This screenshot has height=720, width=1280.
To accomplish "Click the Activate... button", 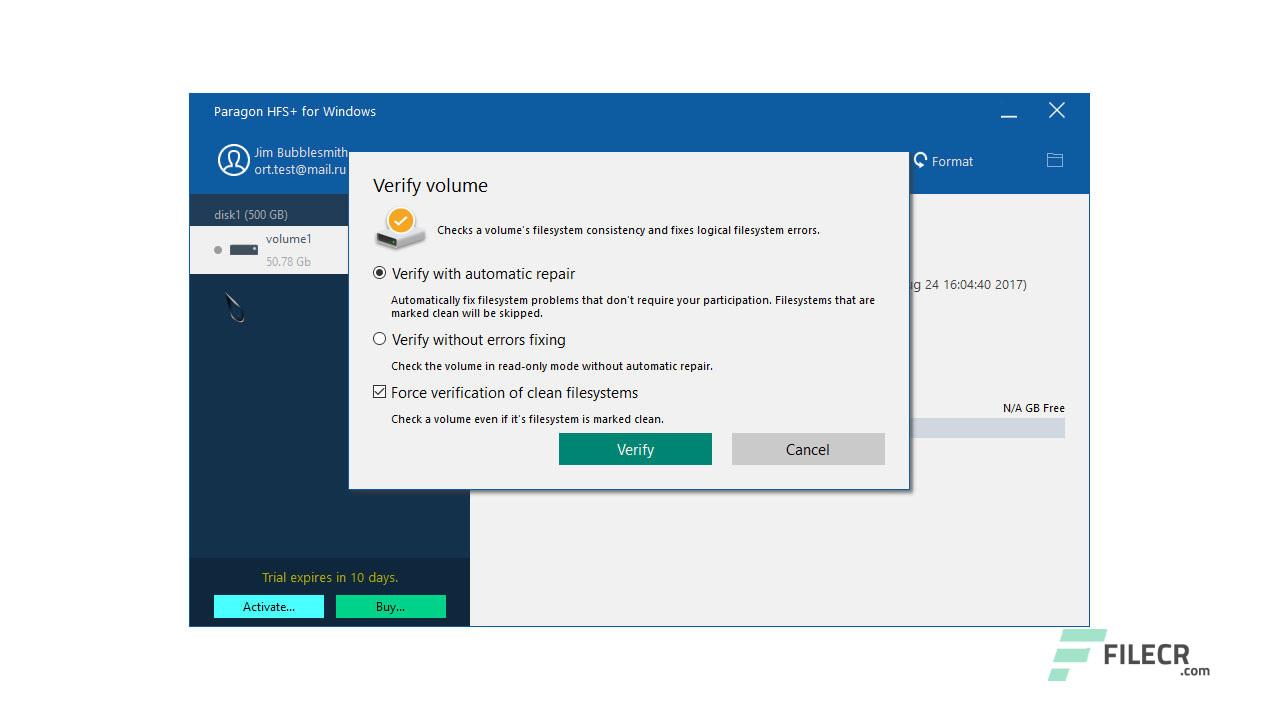I will [269, 606].
